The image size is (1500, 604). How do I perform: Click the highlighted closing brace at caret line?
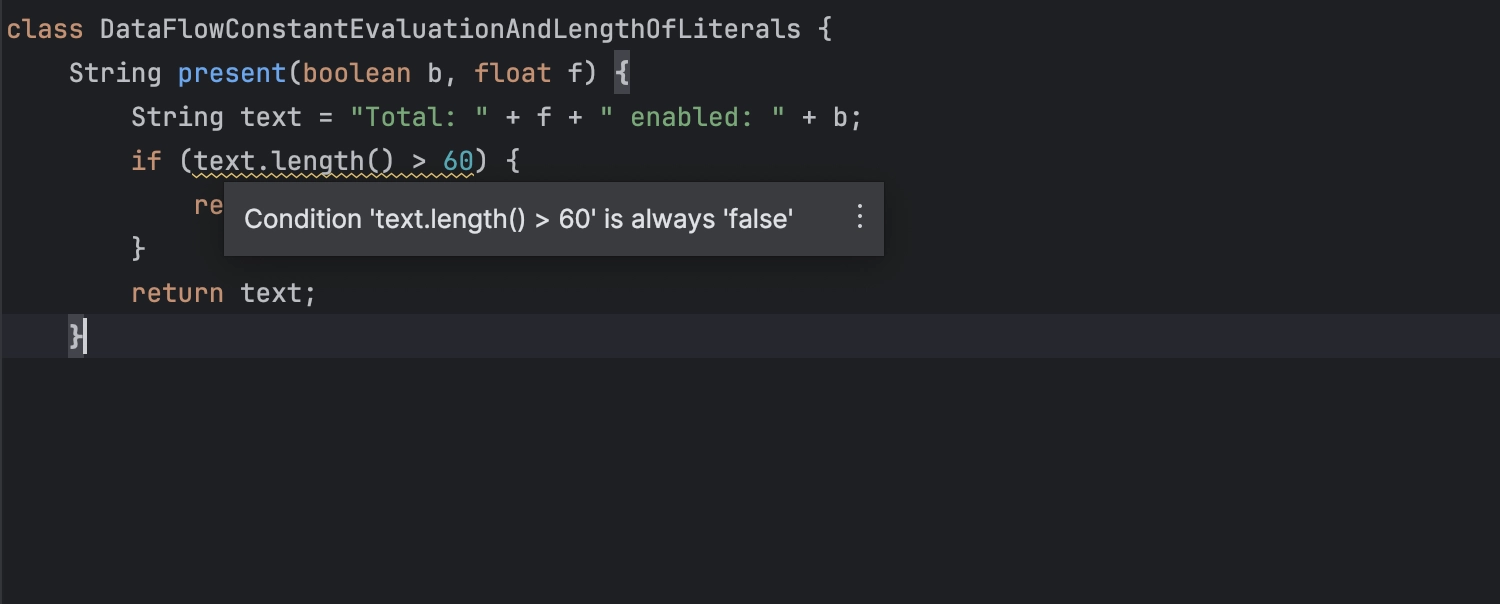click(x=76, y=336)
